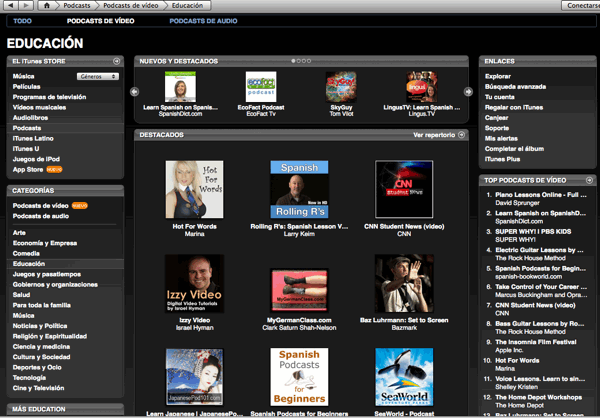This screenshot has width=600, height=418.
Task: Open Audiolibros store section
Action: pyautogui.click(x=30, y=118)
